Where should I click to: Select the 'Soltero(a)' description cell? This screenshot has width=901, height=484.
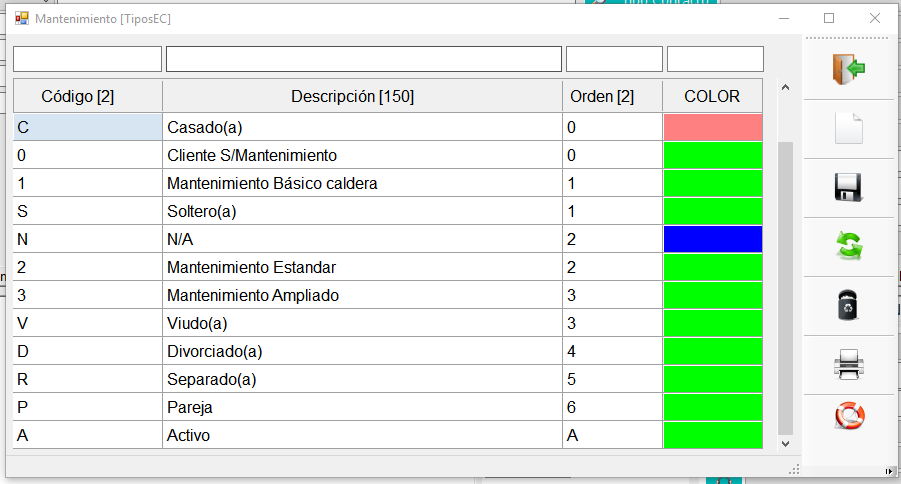point(363,212)
